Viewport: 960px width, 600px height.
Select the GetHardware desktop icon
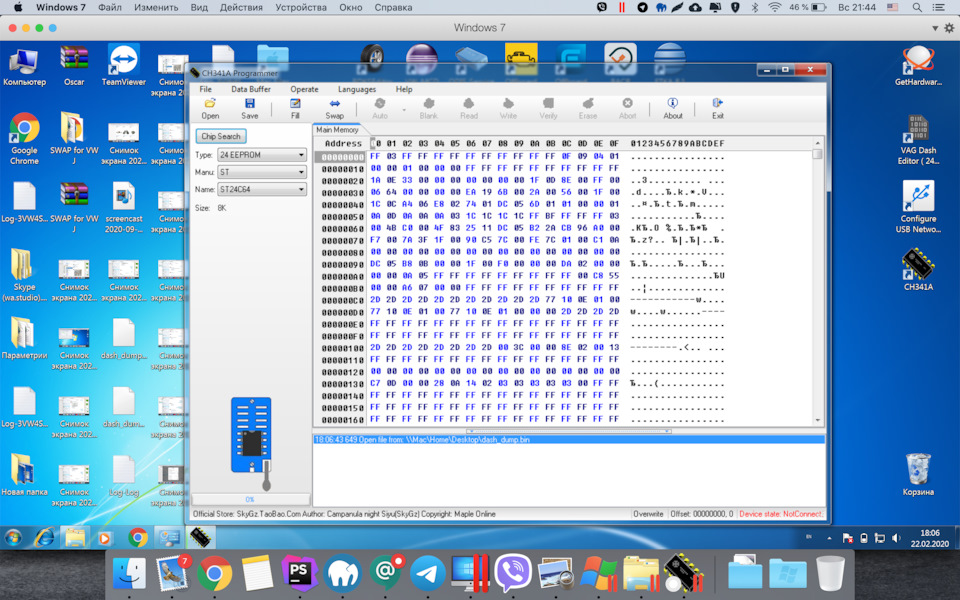[x=918, y=65]
